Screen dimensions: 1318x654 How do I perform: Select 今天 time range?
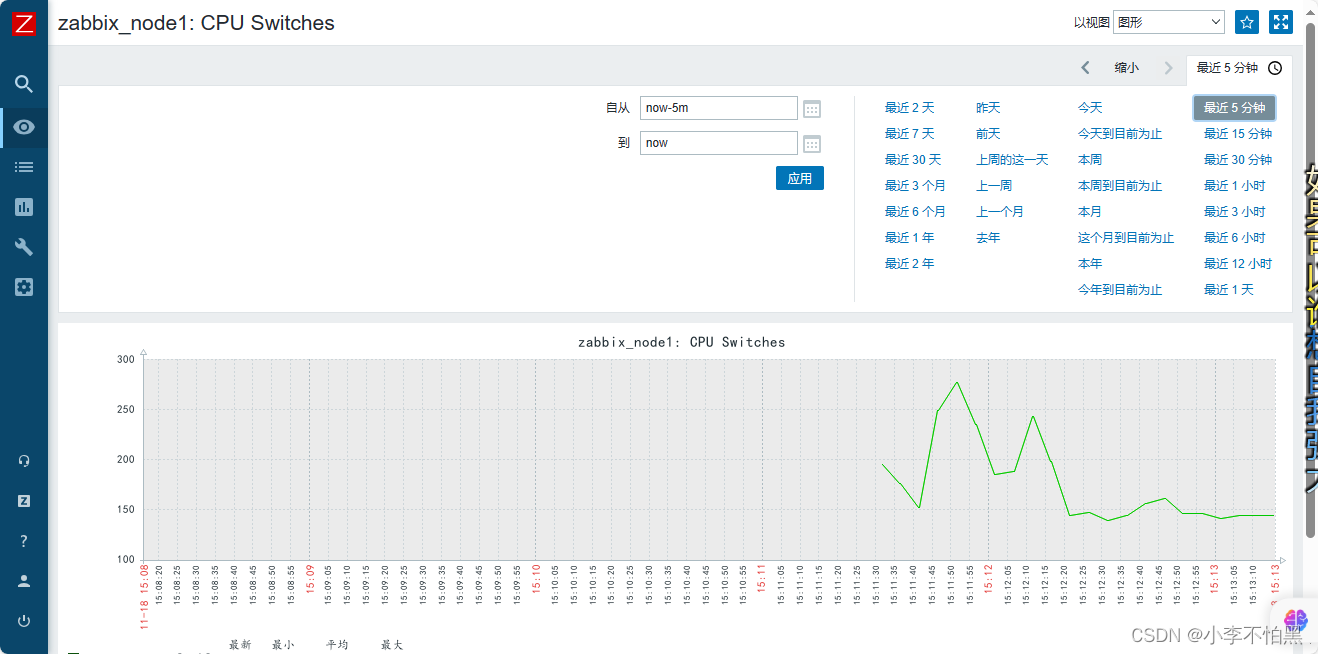tap(1090, 108)
